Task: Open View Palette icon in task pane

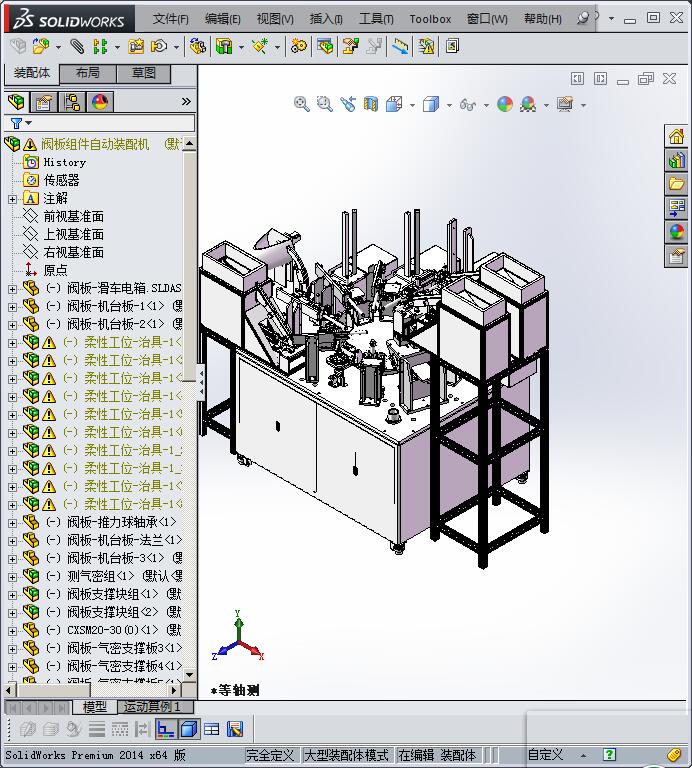Action: [676, 208]
